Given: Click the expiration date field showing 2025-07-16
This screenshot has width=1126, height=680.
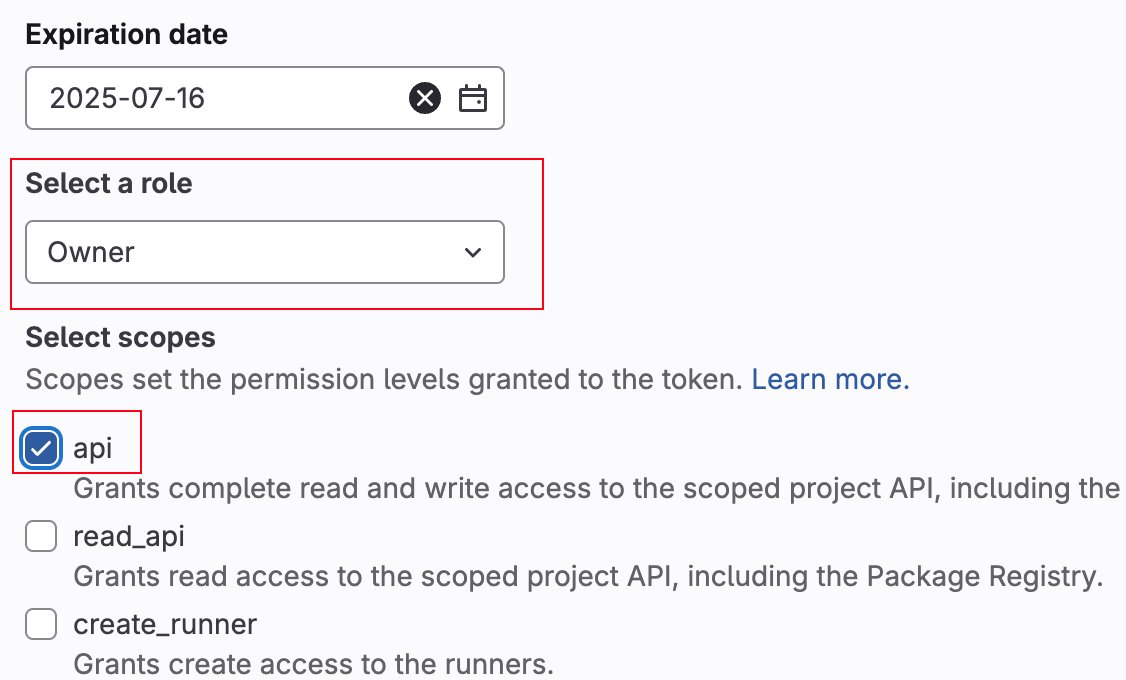Looking at the screenshot, I should click(264, 98).
